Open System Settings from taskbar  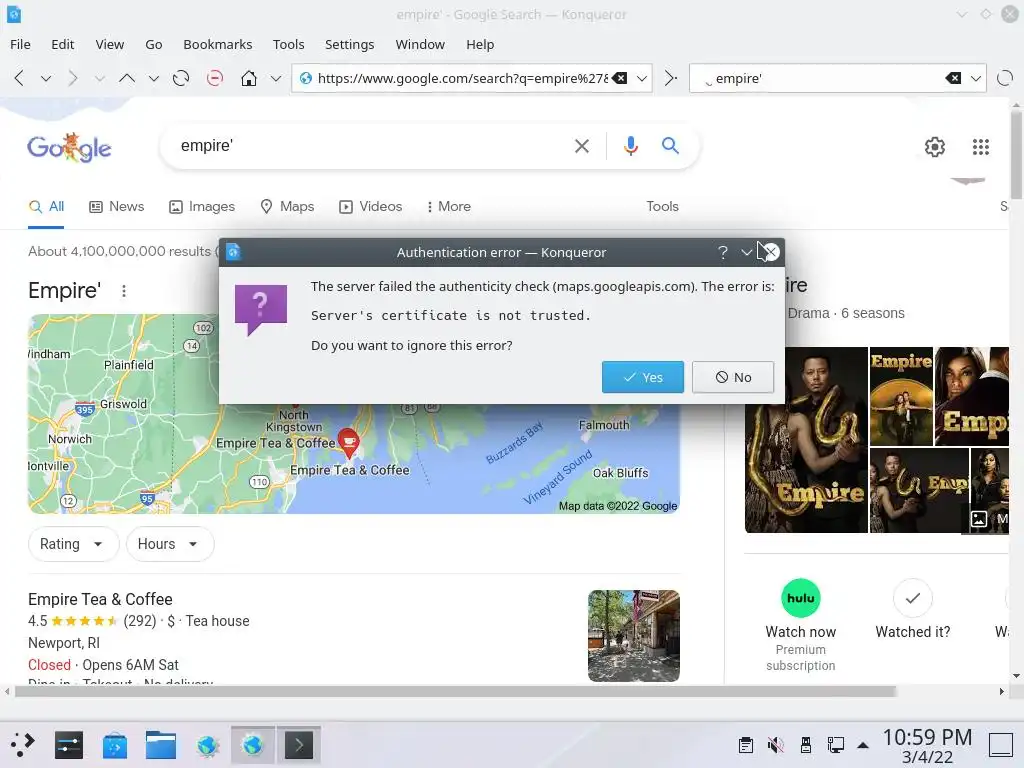click(x=69, y=744)
